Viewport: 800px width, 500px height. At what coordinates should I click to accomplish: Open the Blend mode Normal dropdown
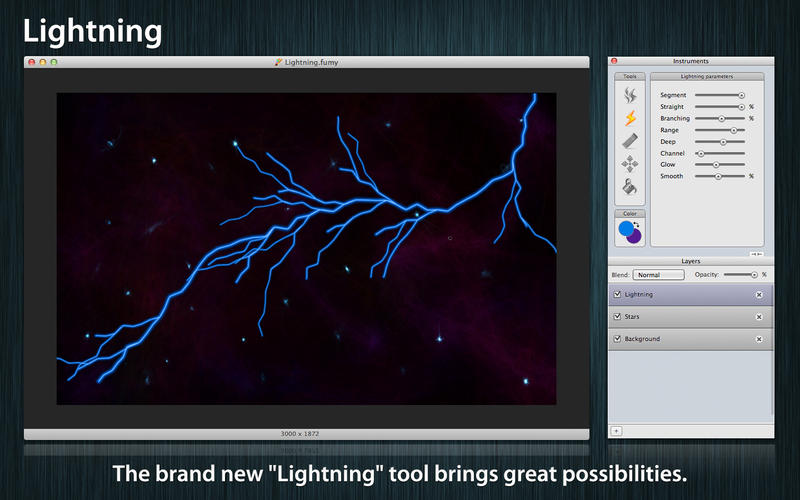pos(659,274)
